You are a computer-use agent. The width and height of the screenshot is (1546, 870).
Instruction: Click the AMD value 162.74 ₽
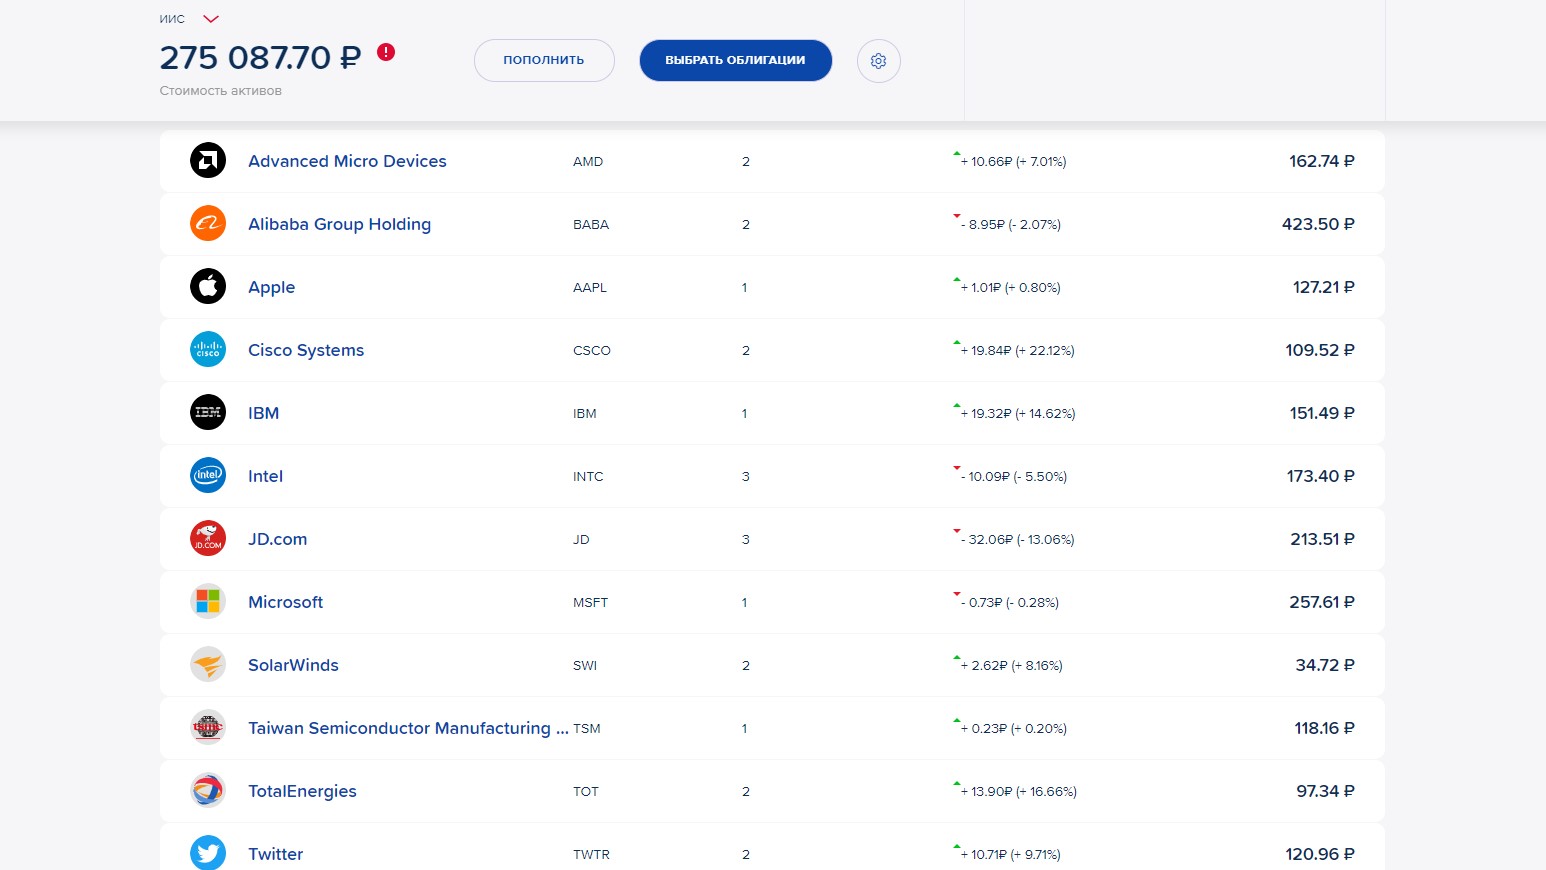click(x=1322, y=161)
